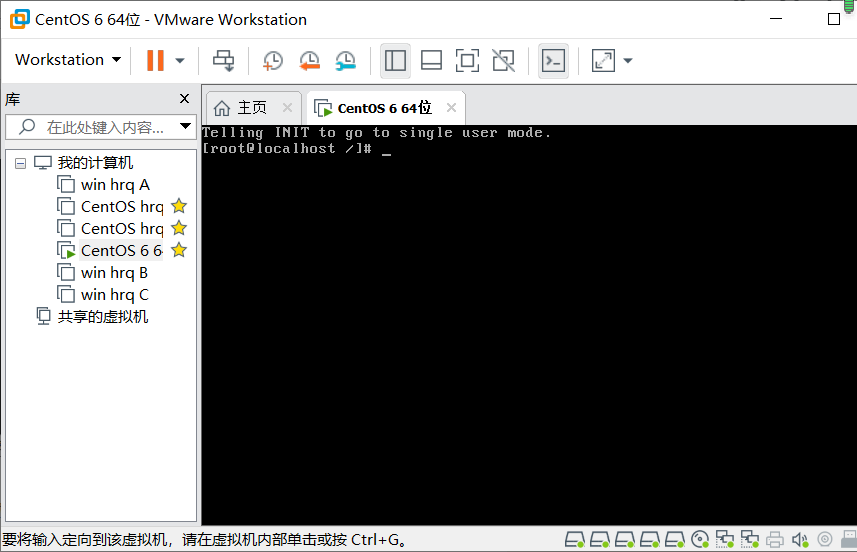Image resolution: width=857 pixels, height=552 pixels.
Task: Click inside the VM terminal console
Action: pos(529,325)
